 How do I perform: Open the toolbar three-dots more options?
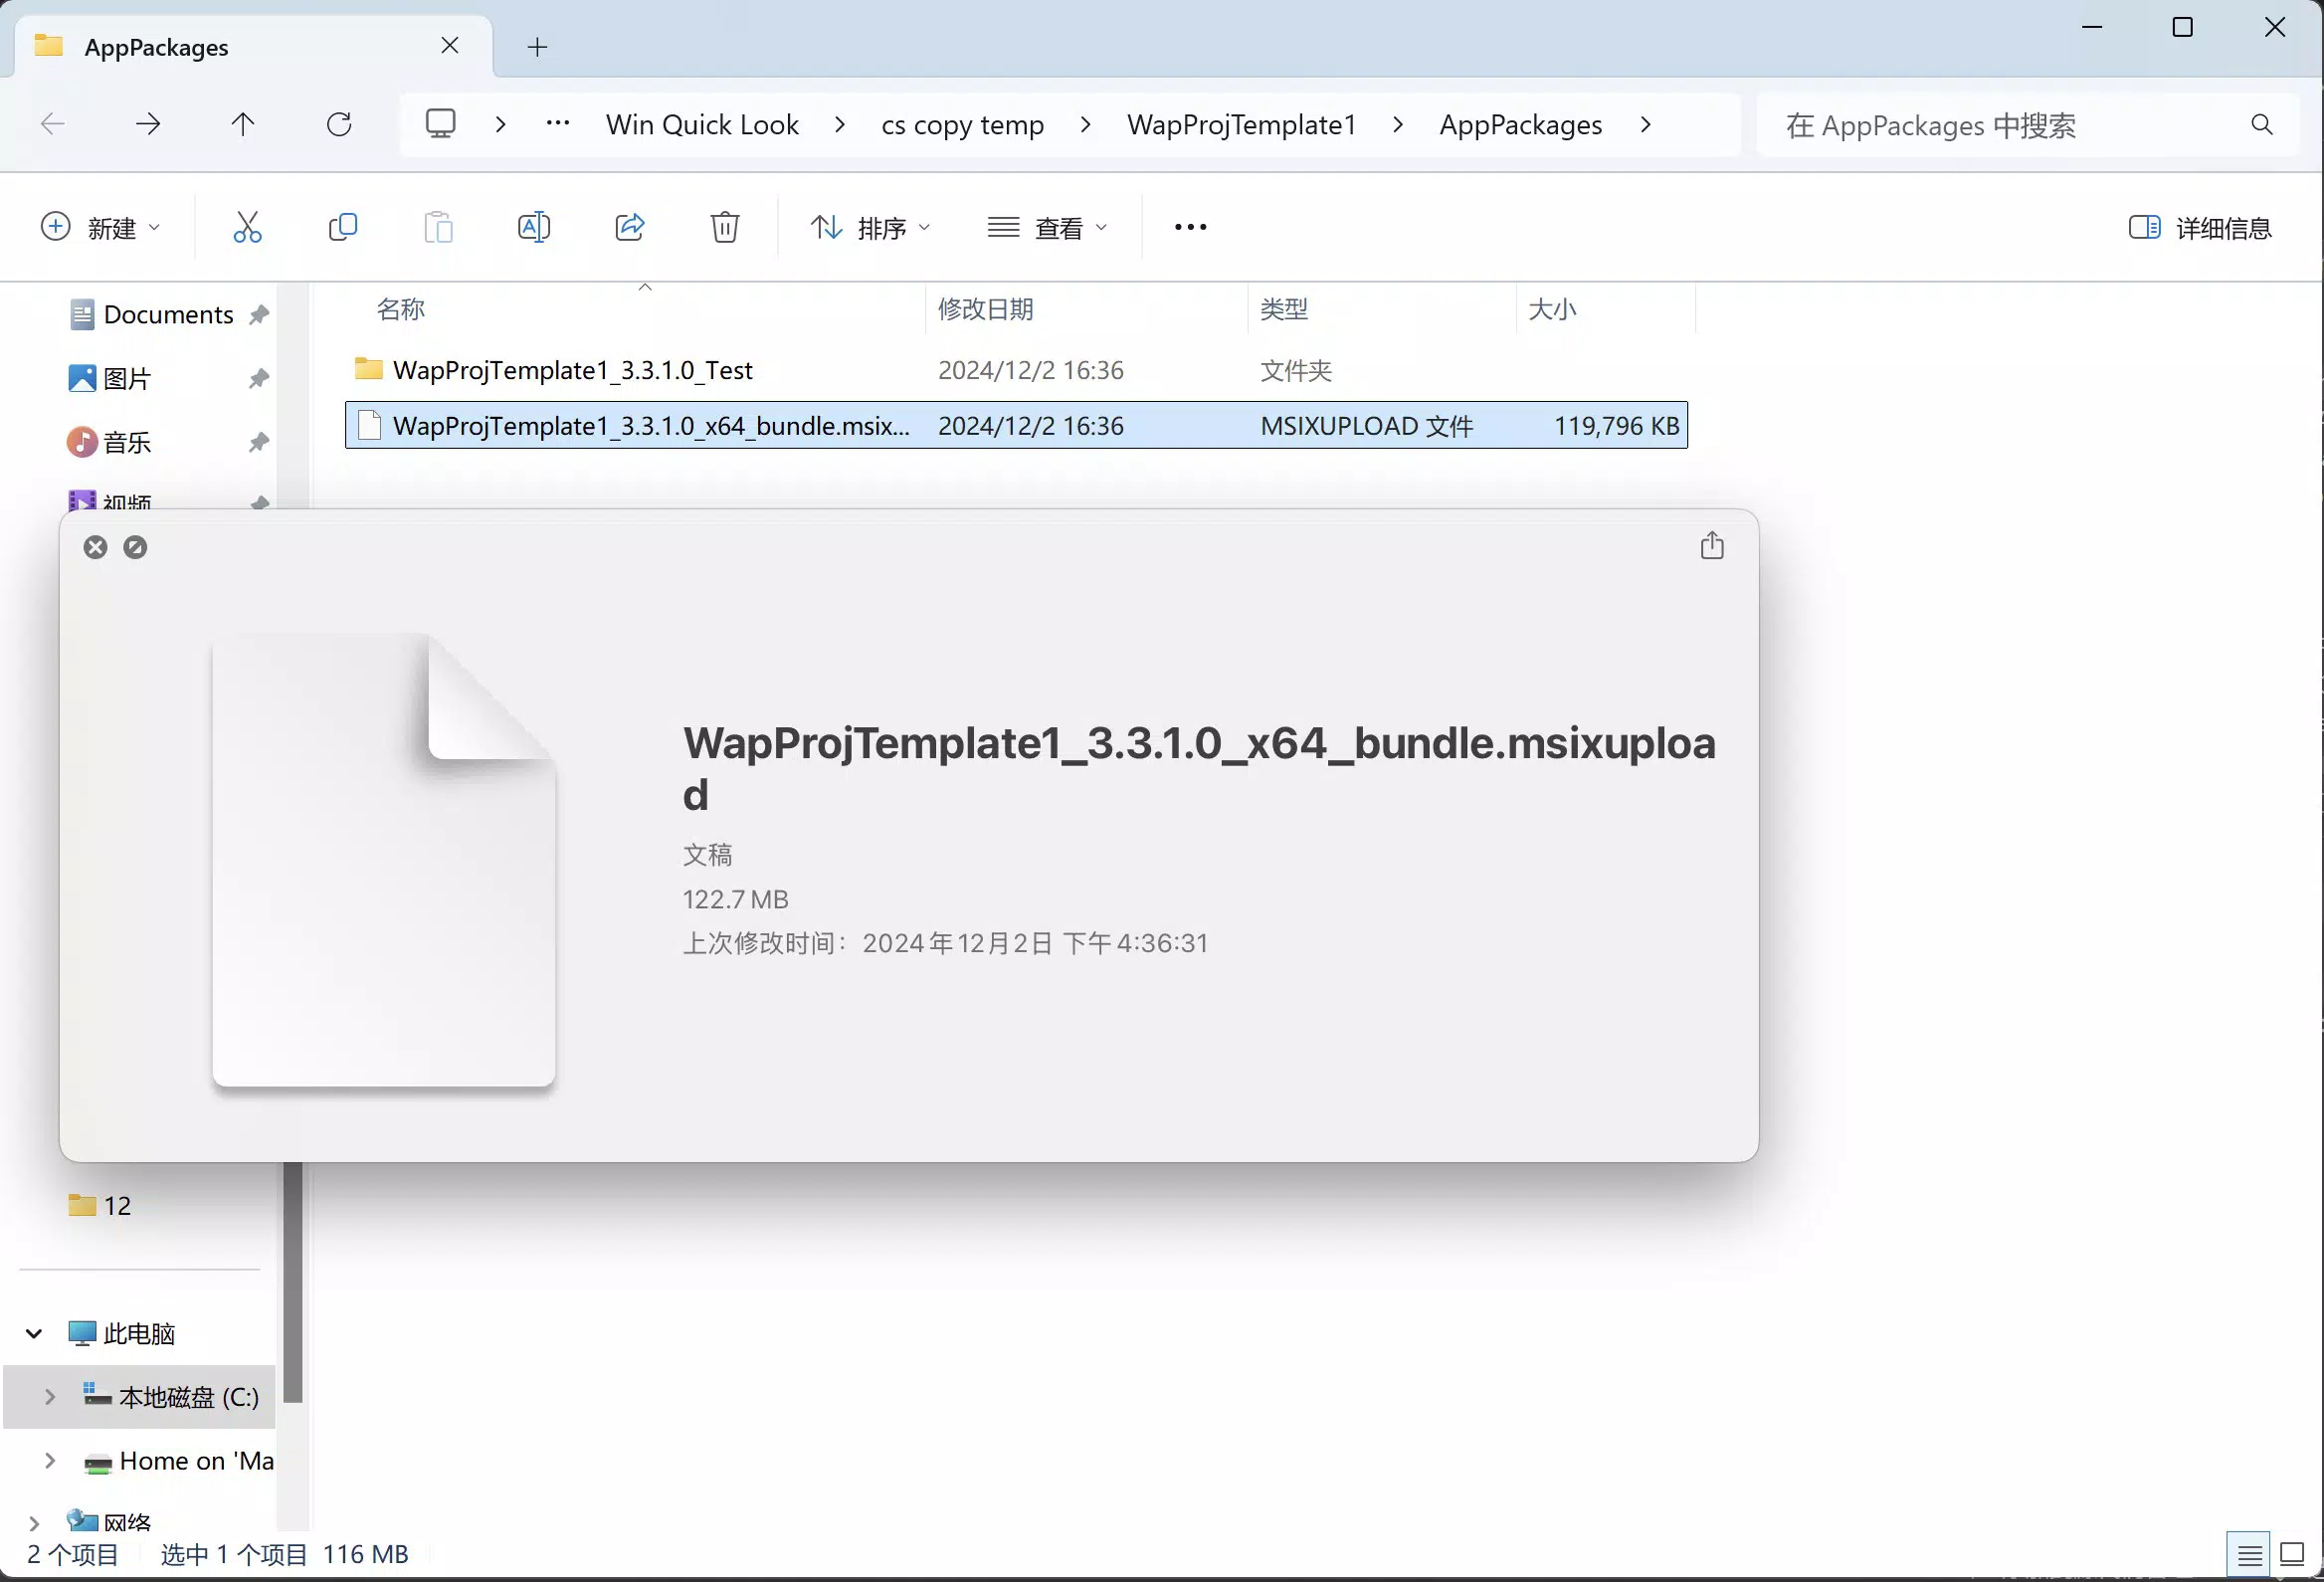tap(1190, 227)
